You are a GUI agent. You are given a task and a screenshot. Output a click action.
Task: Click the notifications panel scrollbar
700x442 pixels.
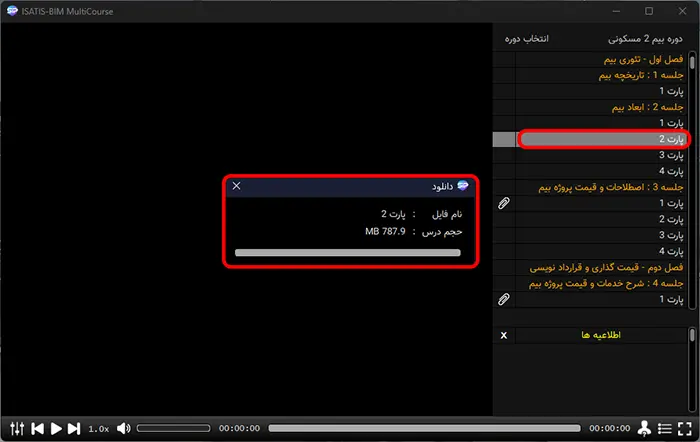click(x=692, y=371)
